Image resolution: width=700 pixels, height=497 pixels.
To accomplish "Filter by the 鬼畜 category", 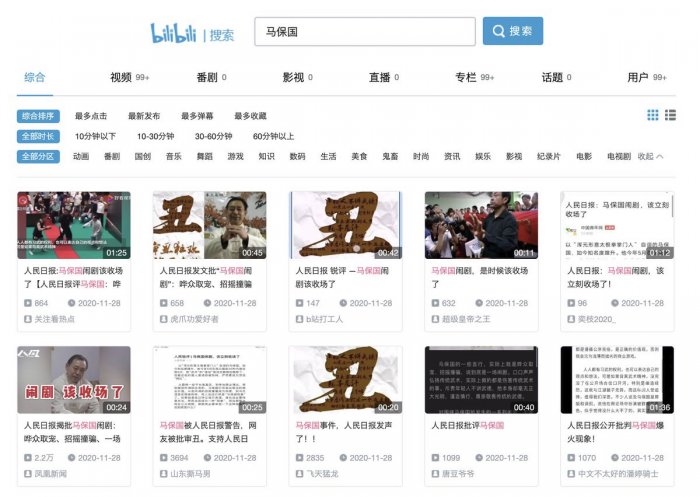I will click(390, 156).
